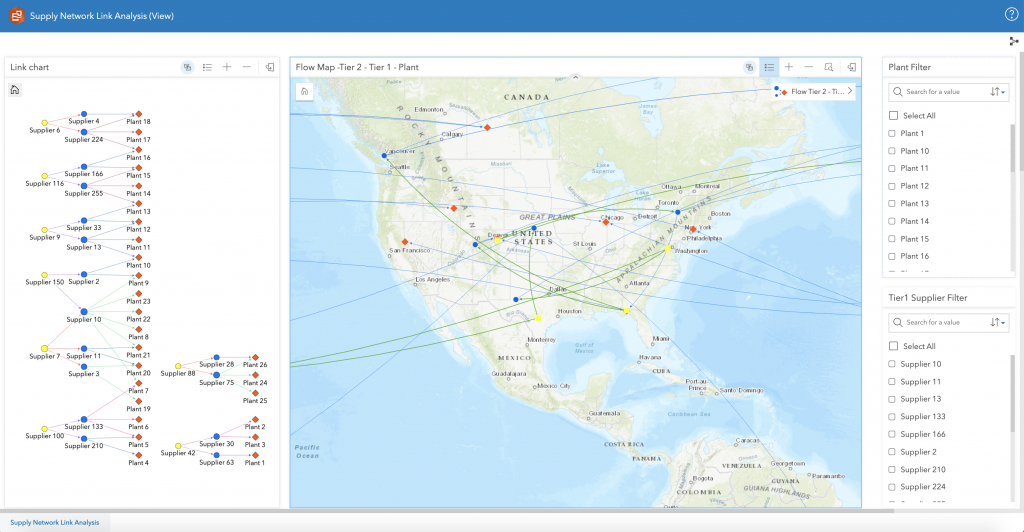Click the Link chart card title
Image resolution: width=1024 pixels, height=532 pixels.
click(29, 67)
